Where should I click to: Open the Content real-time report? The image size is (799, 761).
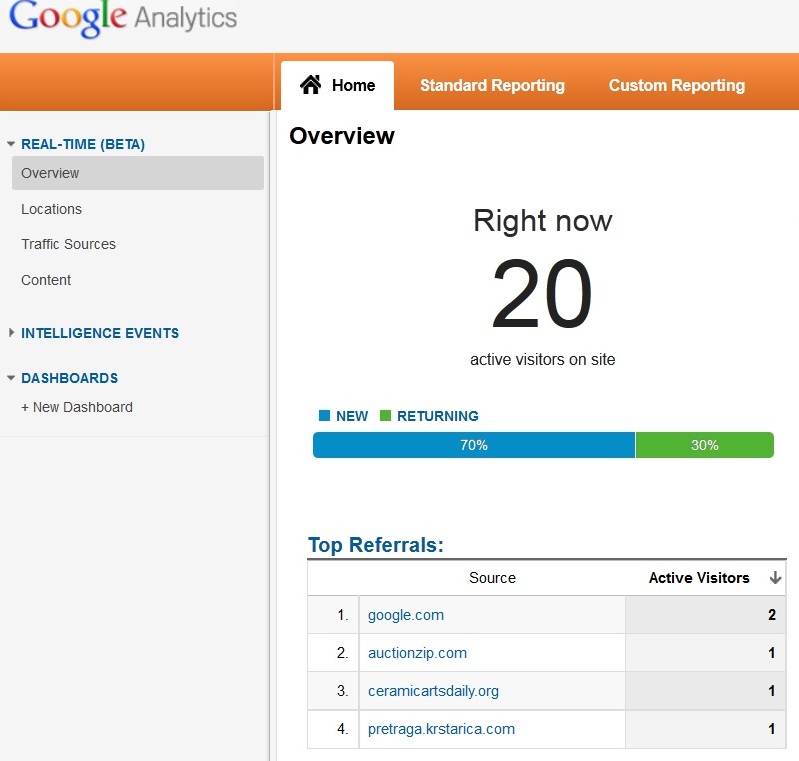click(46, 280)
